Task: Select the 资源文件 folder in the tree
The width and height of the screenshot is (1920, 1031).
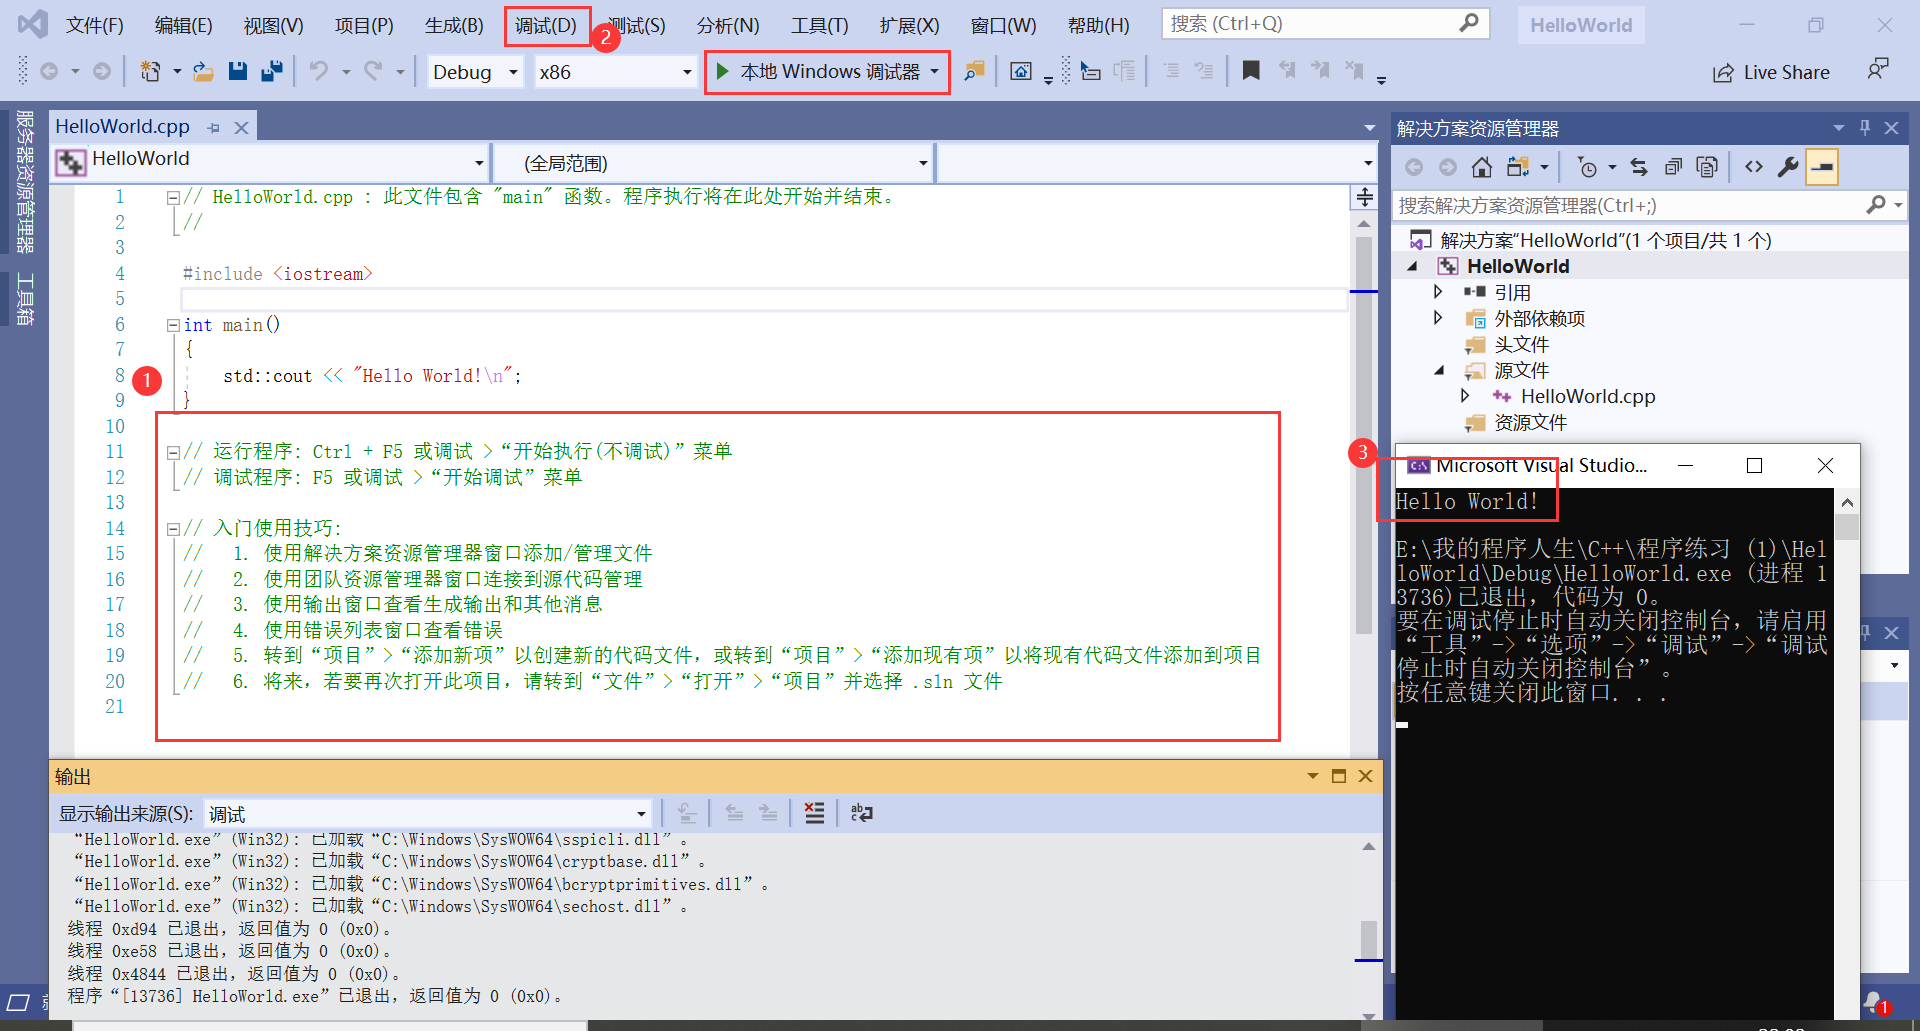Action: click(x=1530, y=423)
